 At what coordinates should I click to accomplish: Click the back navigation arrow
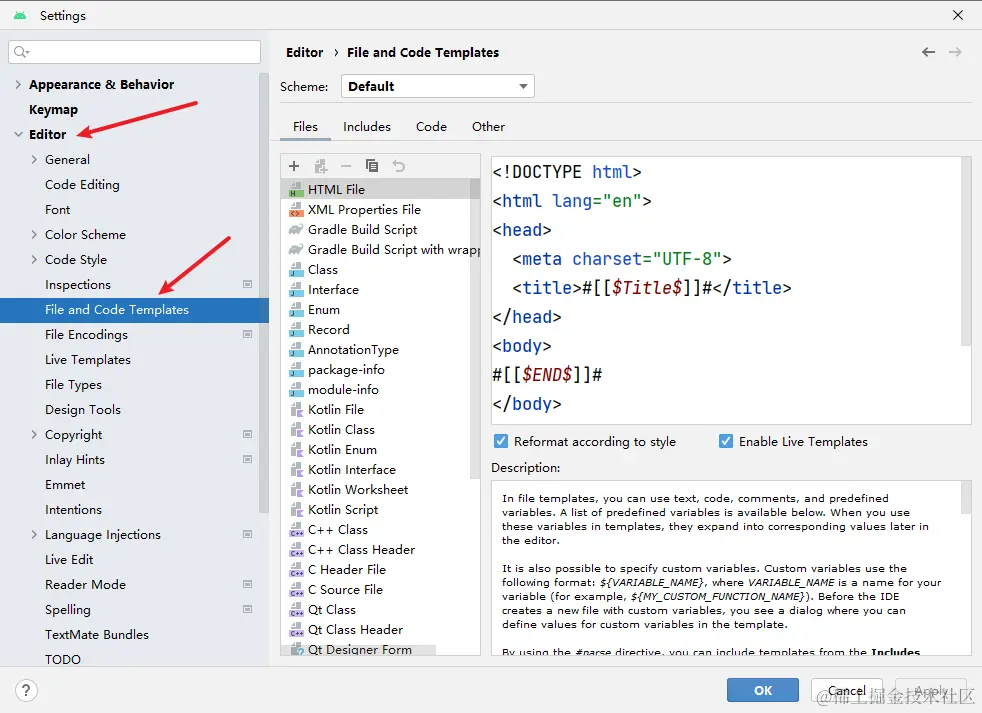coord(928,52)
